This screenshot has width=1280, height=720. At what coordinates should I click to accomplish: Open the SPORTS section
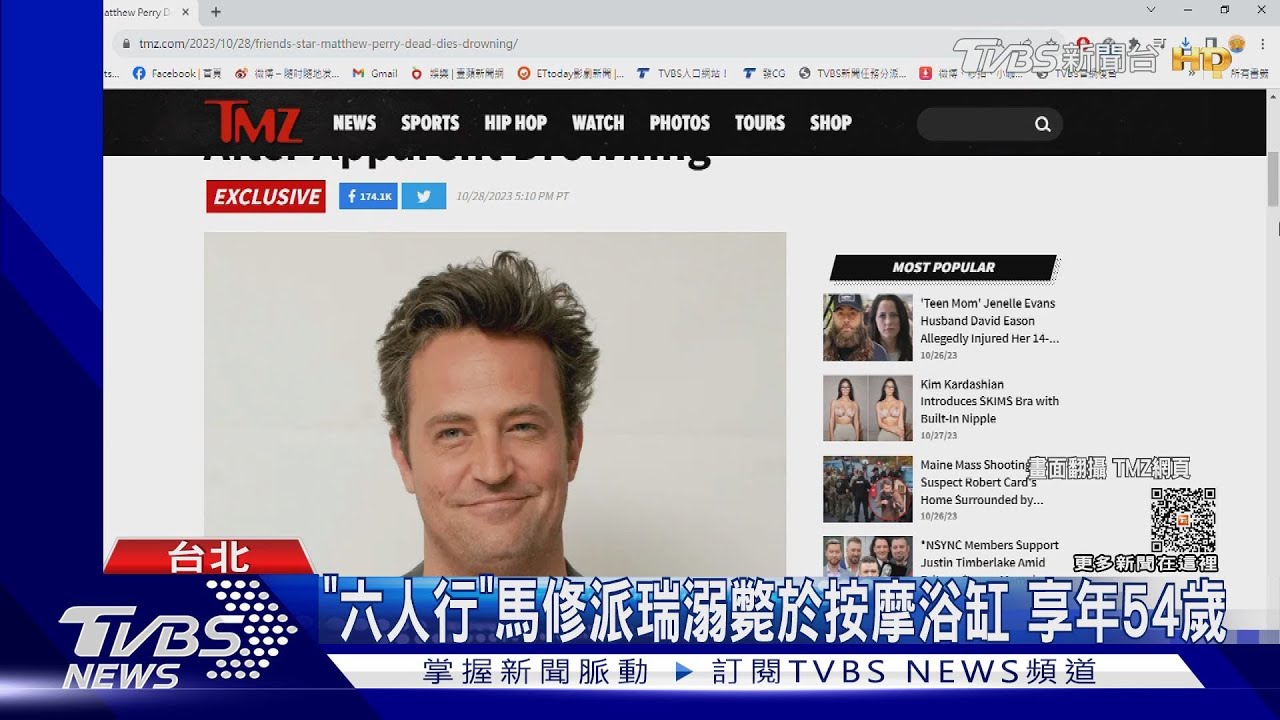(430, 123)
